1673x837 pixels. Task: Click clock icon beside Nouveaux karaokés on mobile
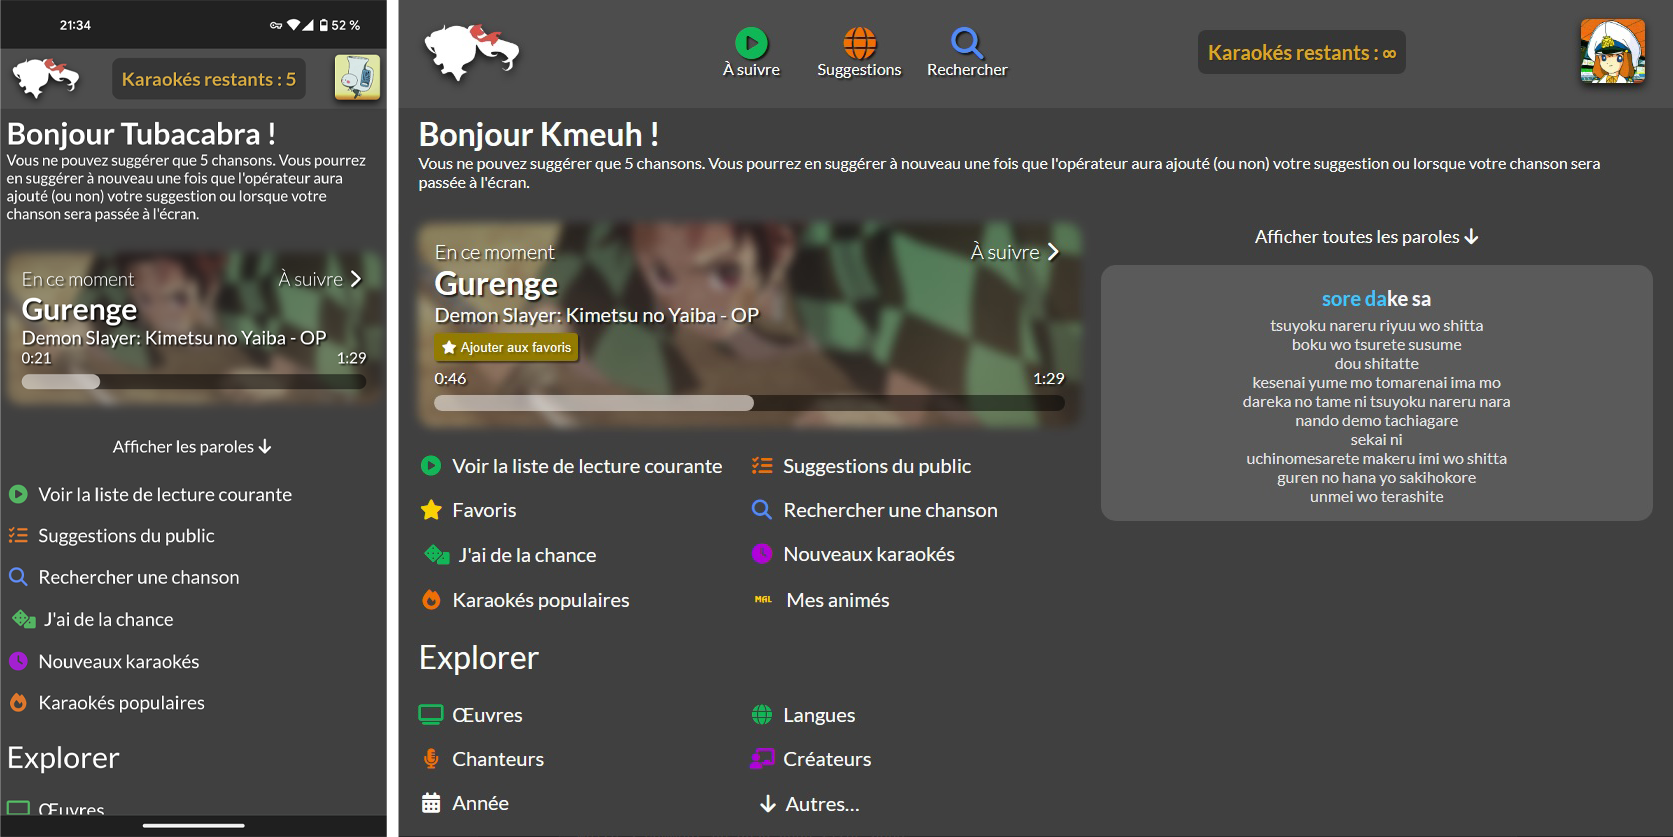(18, 661)
